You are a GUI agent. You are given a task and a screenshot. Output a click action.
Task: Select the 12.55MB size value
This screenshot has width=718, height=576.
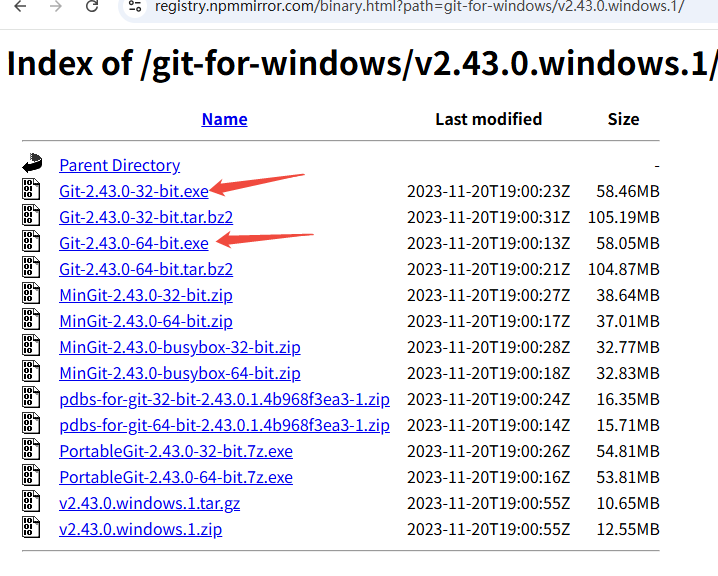[x=628, y=530]
